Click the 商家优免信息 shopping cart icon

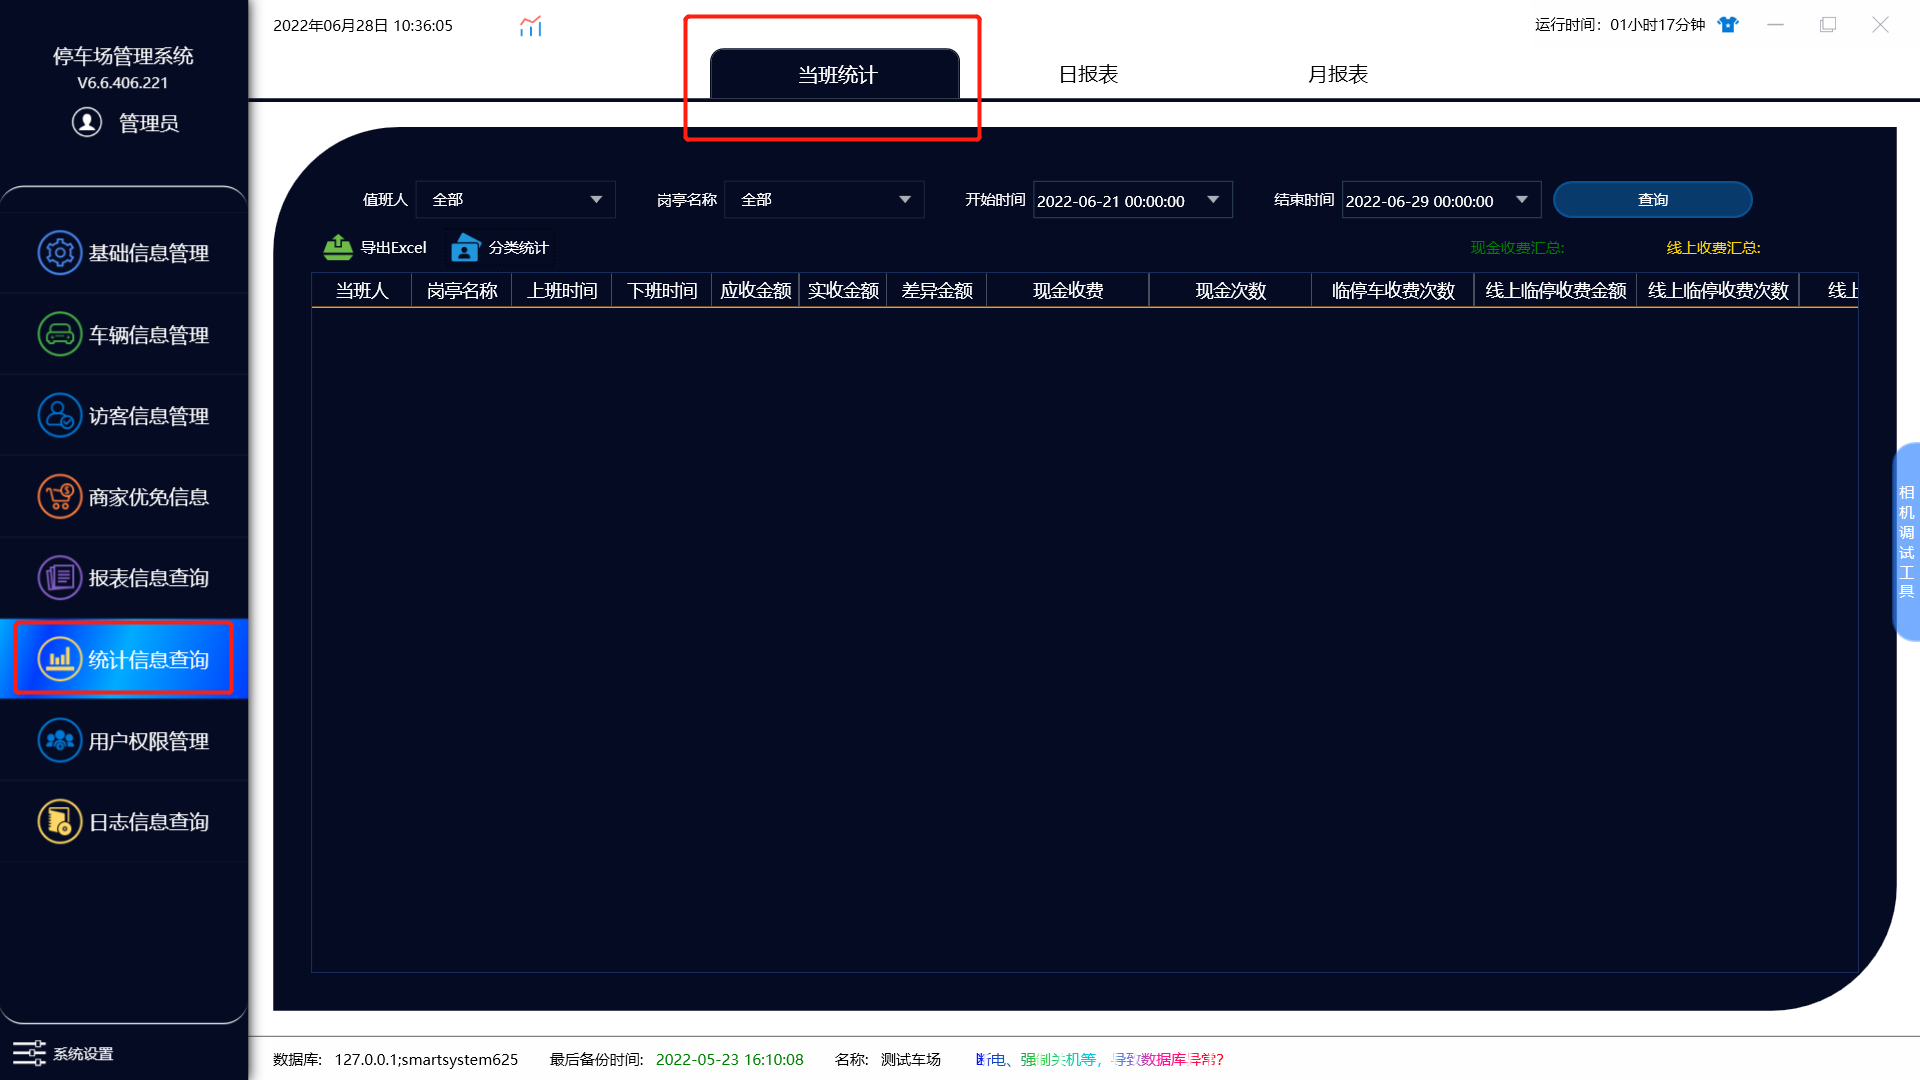(60, 496)
